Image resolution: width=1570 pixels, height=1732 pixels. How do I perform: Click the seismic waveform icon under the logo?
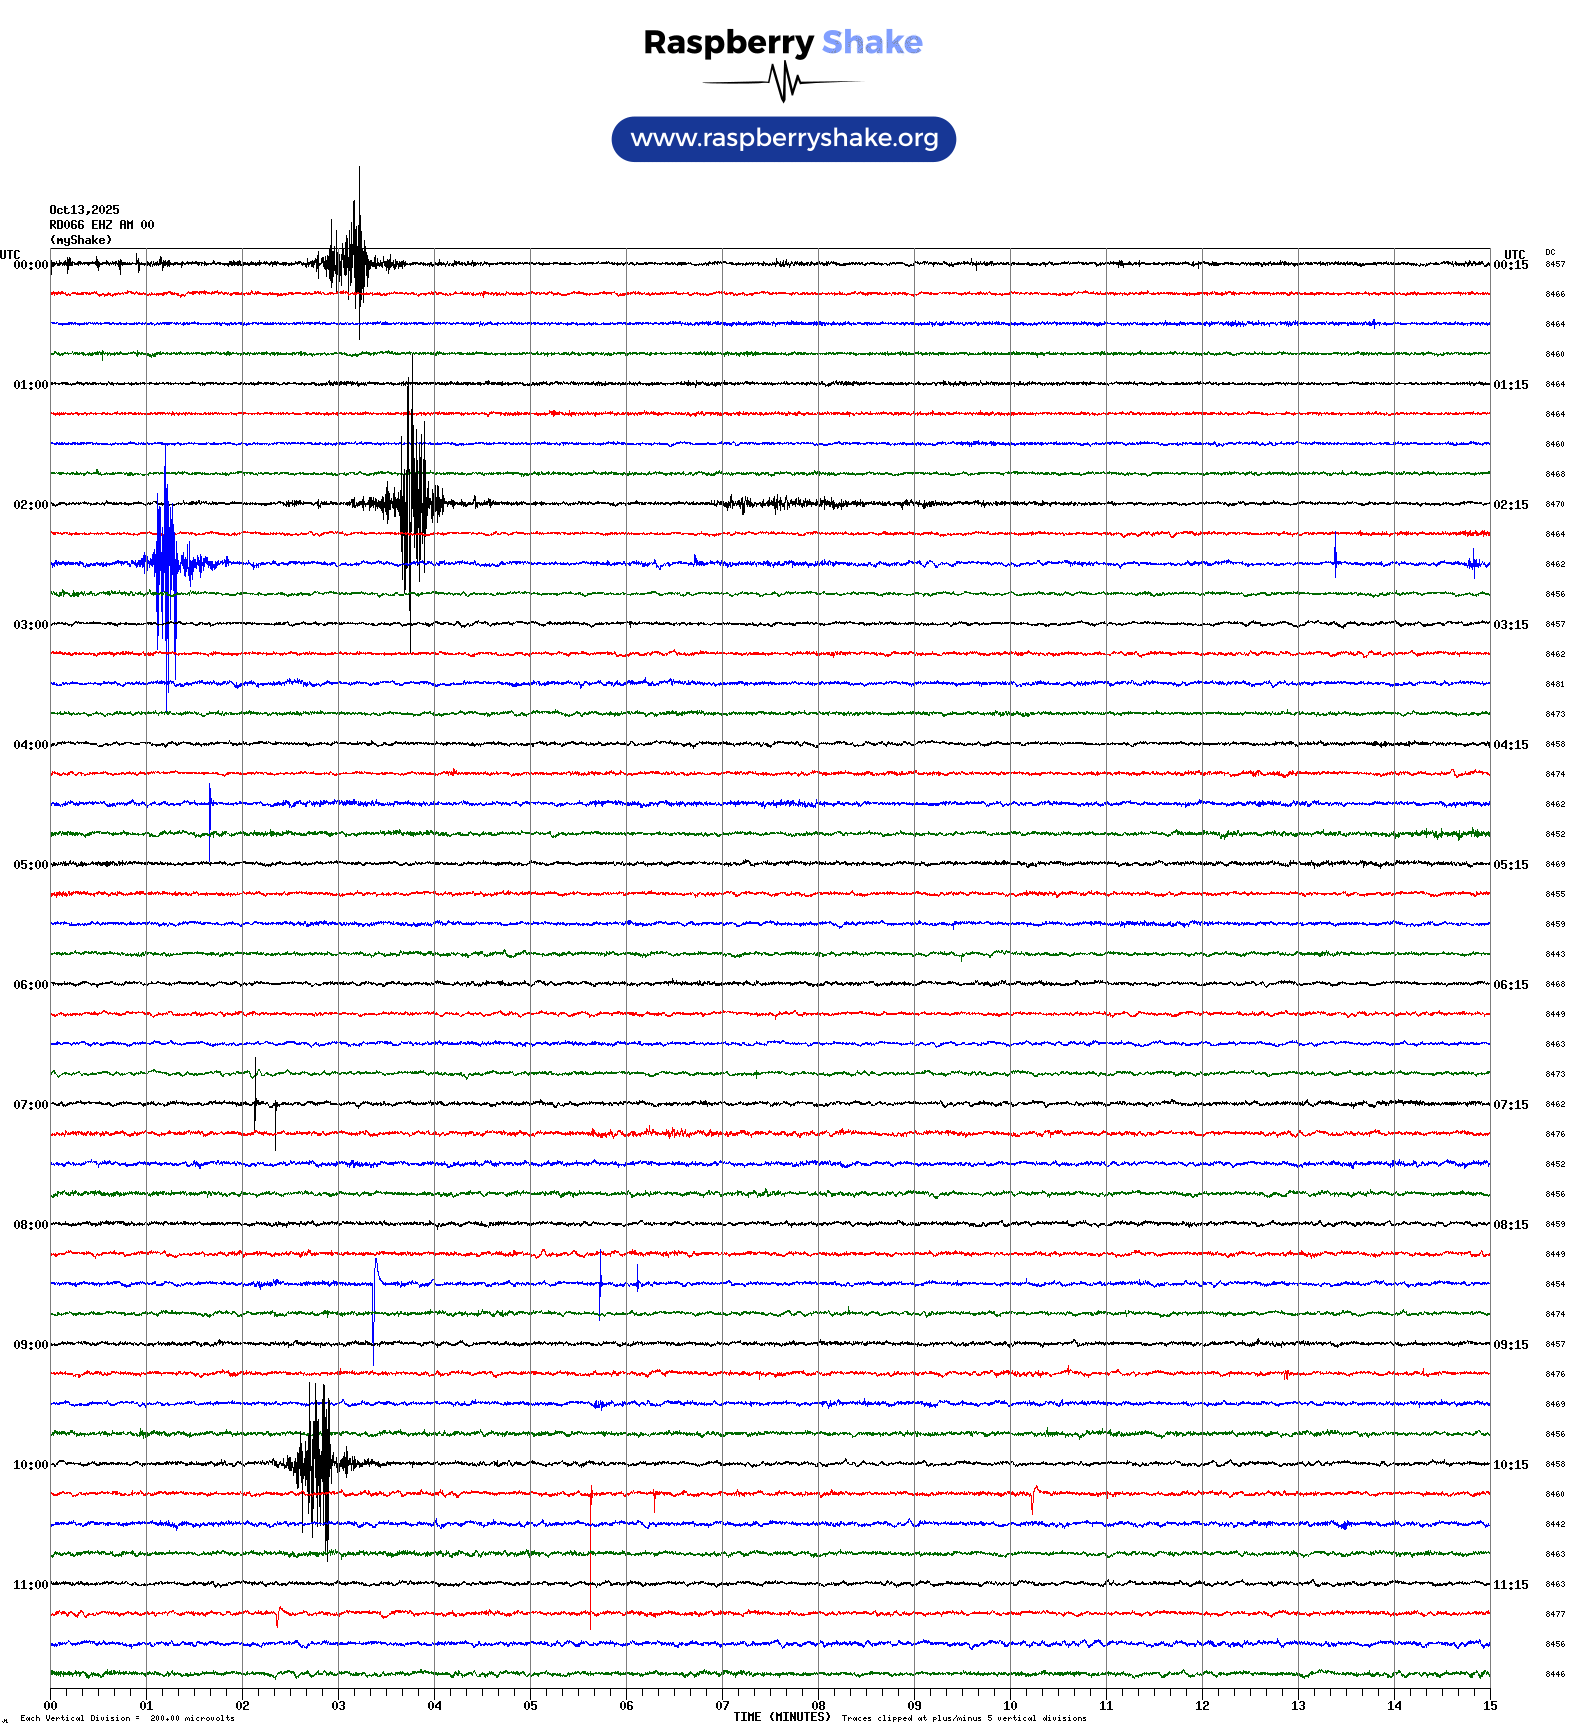coord(783,82)
